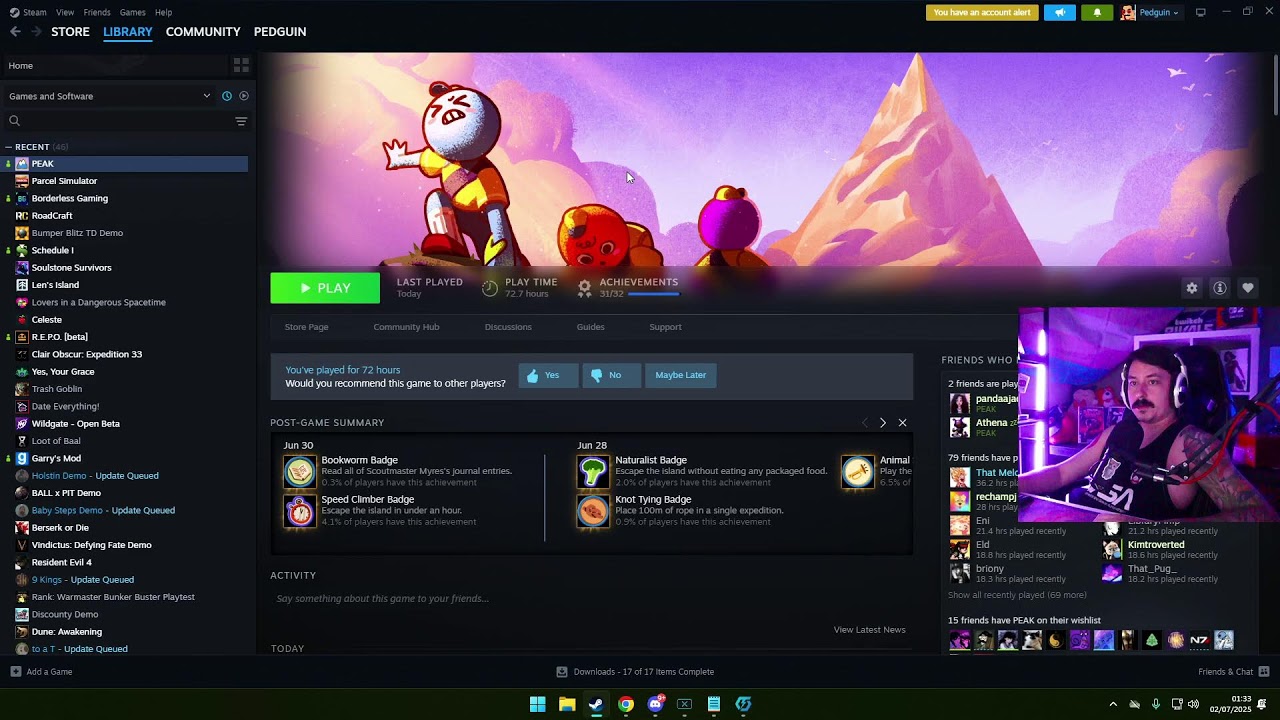This screenshot has width=1280, height=720.
Task: Open Downloads status in bottom bar
Action: point(635,672)
